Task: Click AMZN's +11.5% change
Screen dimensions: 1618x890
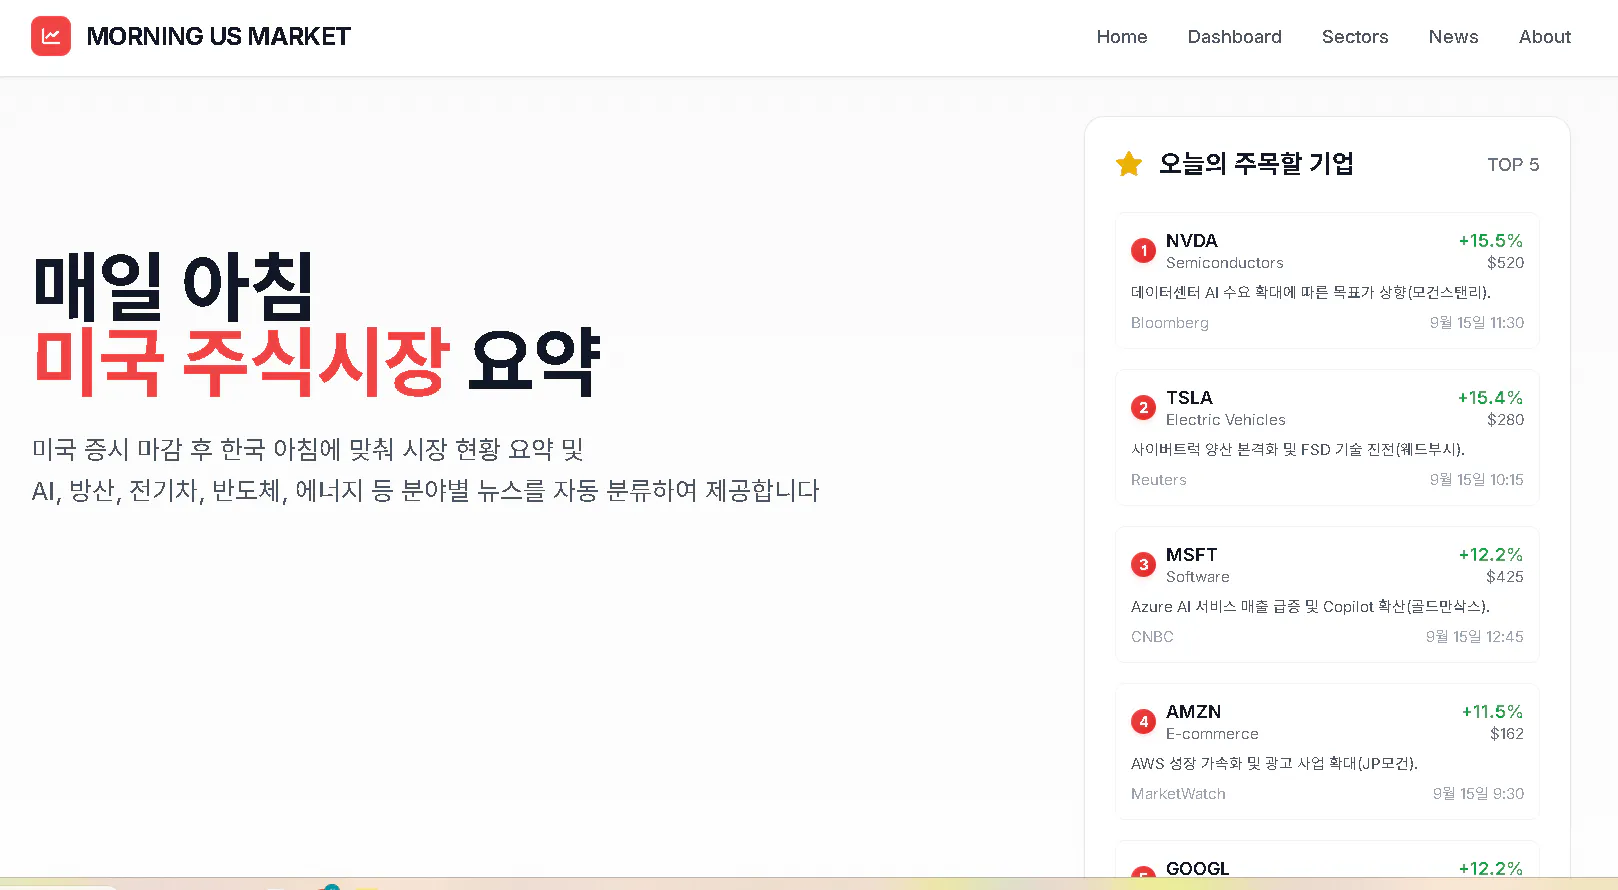Action: [1492, 712]
